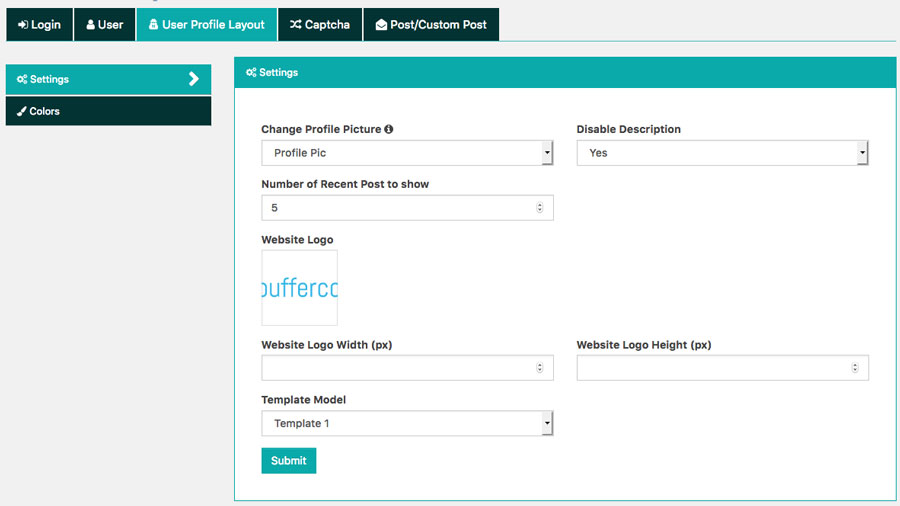900x506 pixels.
Task: Click the envelope icon on Post/Custom Post tab
Action: coord(381,25)
